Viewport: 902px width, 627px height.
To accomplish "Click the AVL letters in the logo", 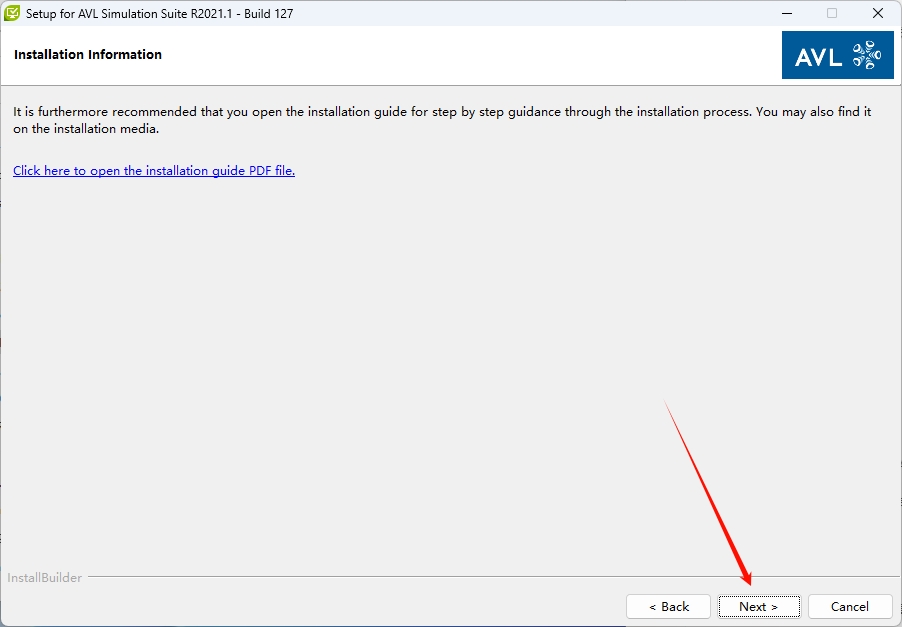I will click(818, 58).
